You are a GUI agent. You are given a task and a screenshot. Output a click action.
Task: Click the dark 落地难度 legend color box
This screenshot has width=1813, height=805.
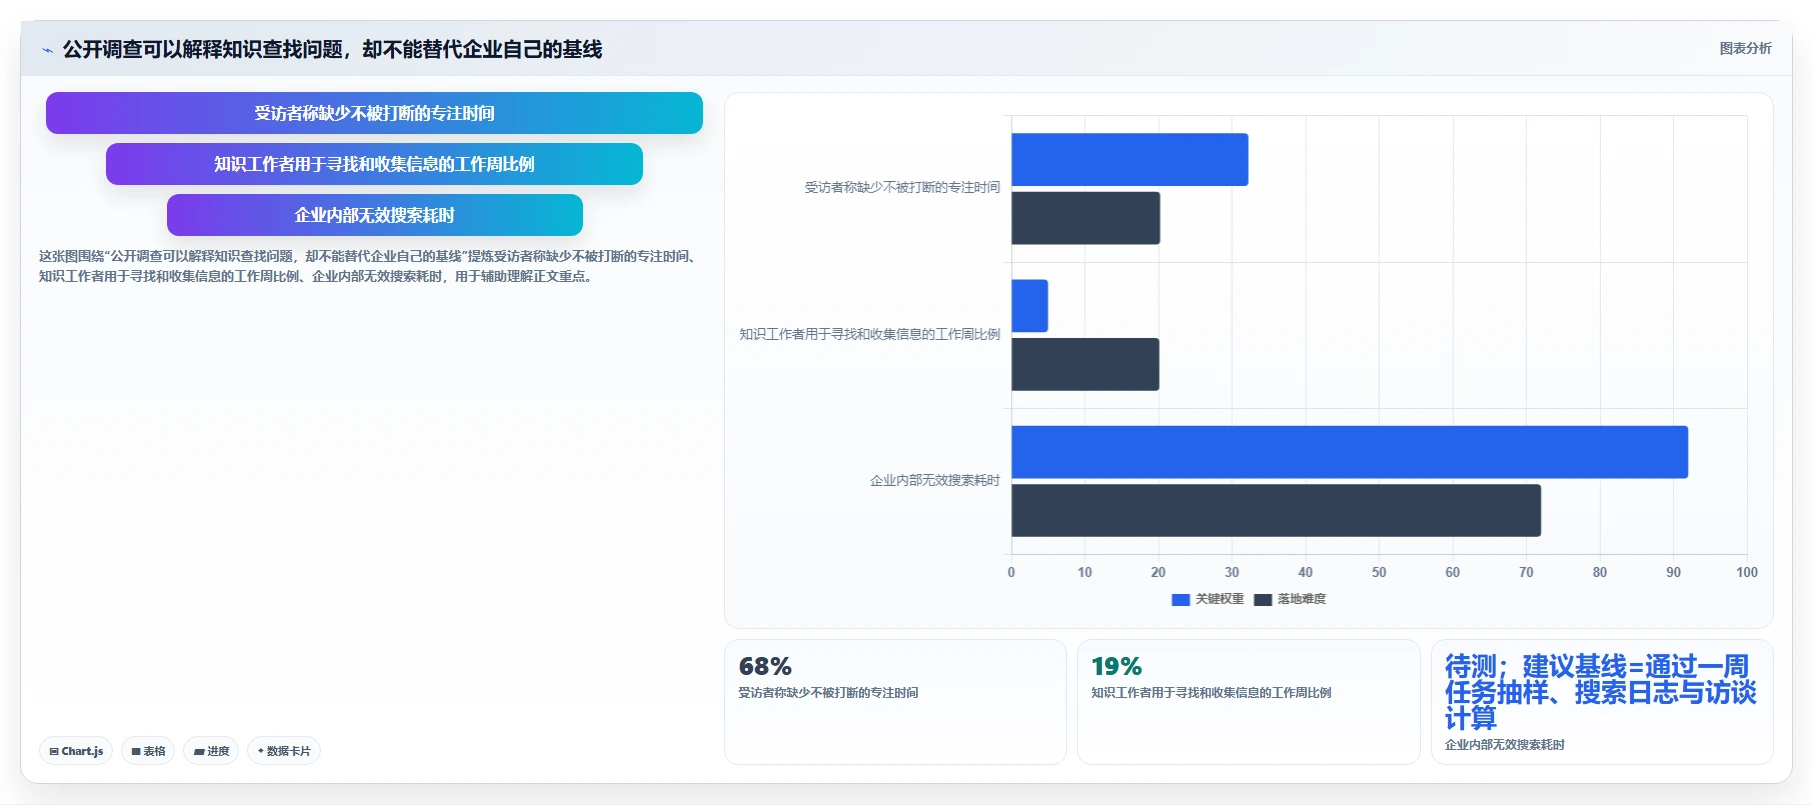coord(1263,600)
